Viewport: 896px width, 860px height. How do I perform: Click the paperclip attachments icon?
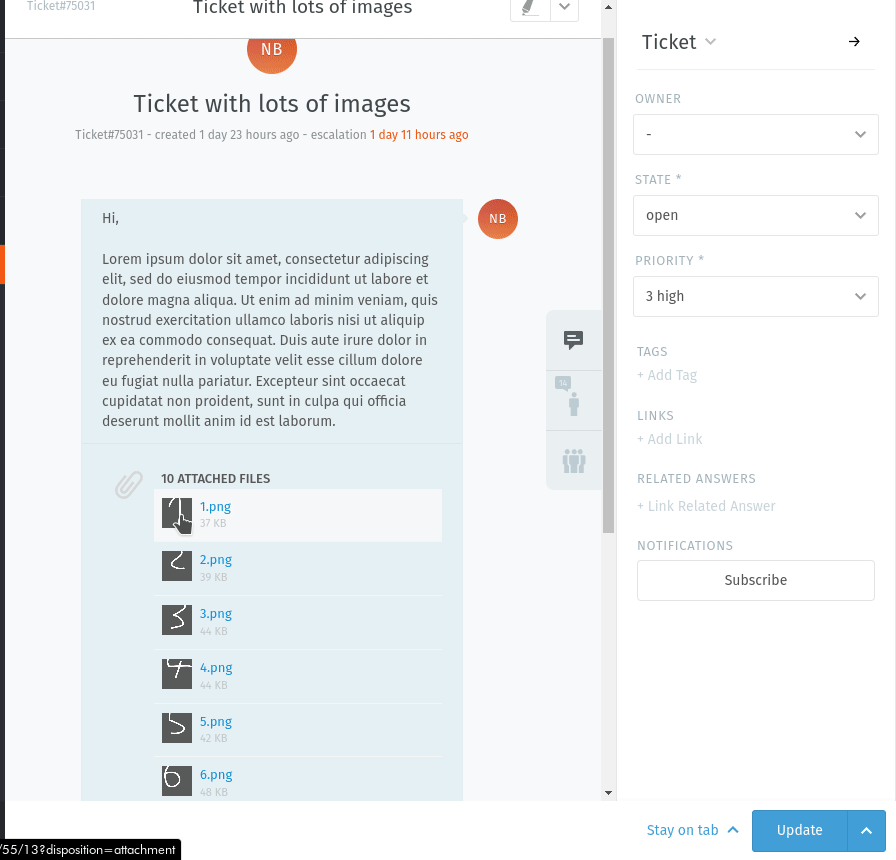click(x=128, y=485)
